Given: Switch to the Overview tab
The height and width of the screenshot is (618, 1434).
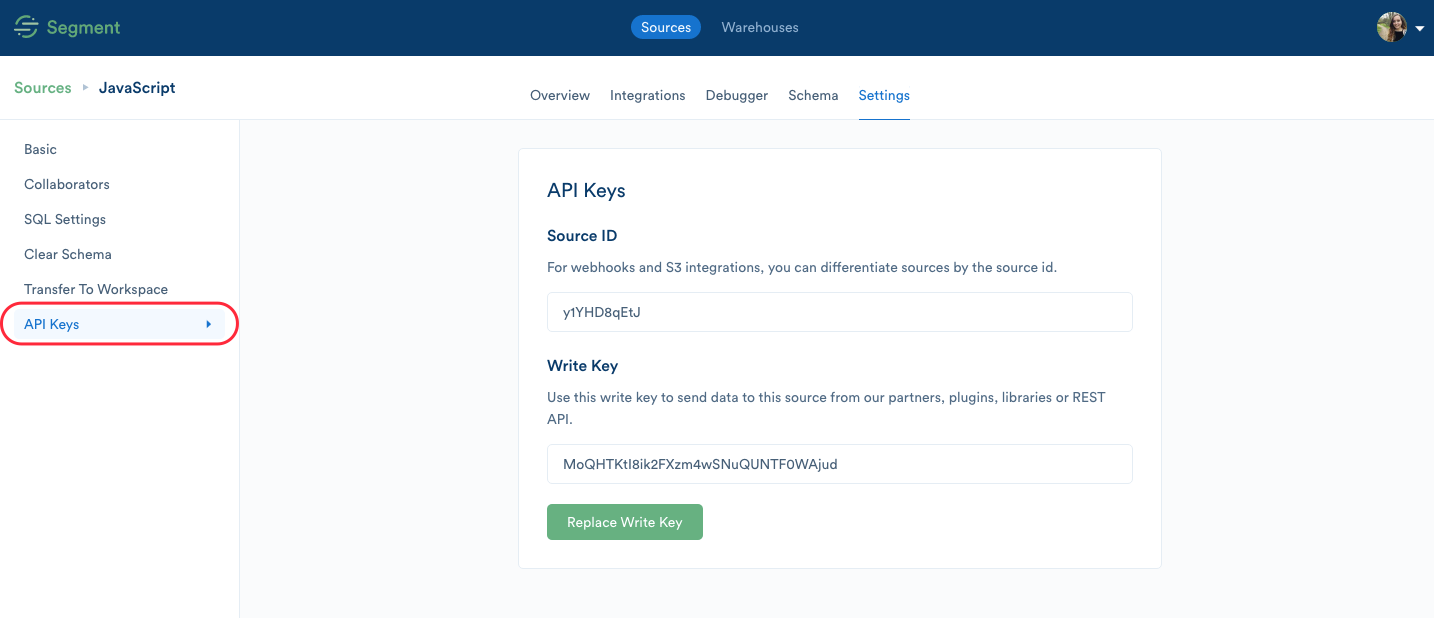Looking at the screenshot, I should tap(560, 95).
